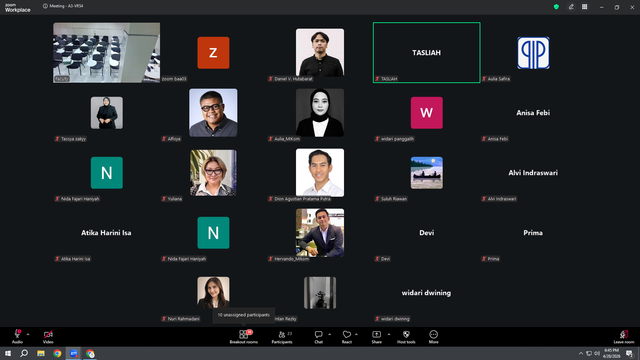The width and height of the screenshot is (640, 360).
Task: Select Yuliana's profile photo tile
Action: (213, 173)
